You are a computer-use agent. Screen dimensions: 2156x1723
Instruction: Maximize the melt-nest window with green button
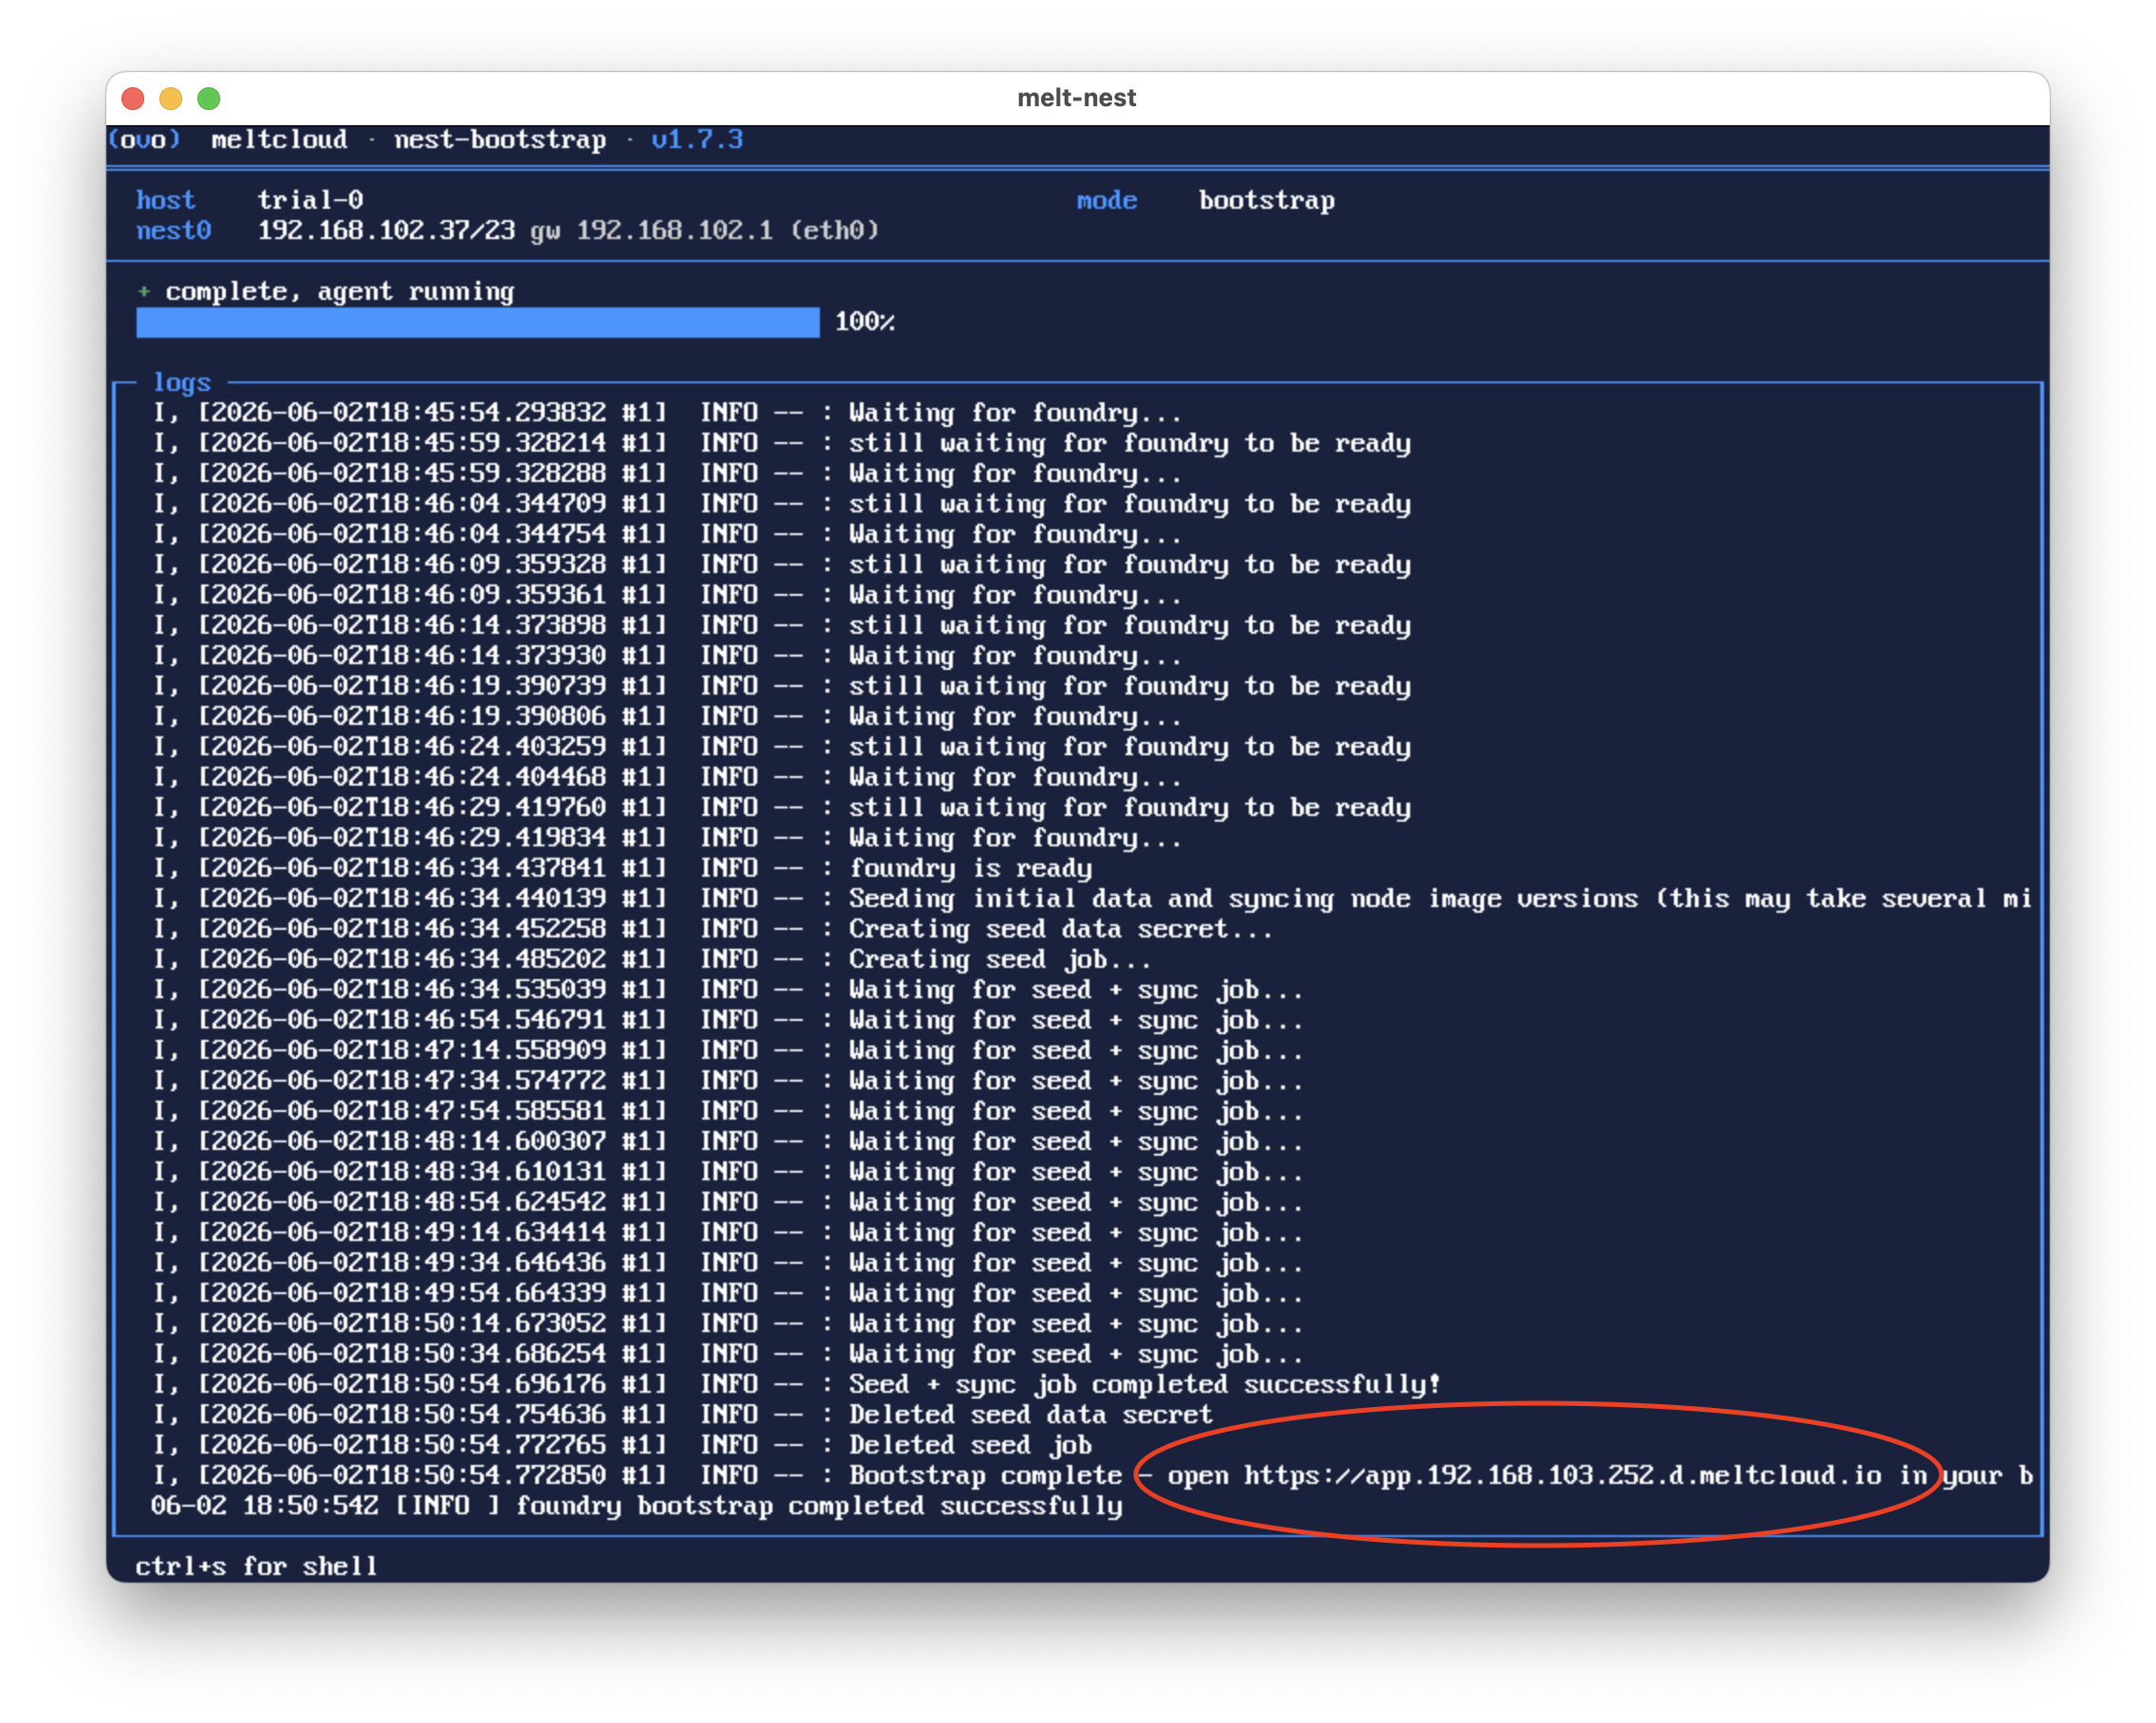tap(209, 98)
